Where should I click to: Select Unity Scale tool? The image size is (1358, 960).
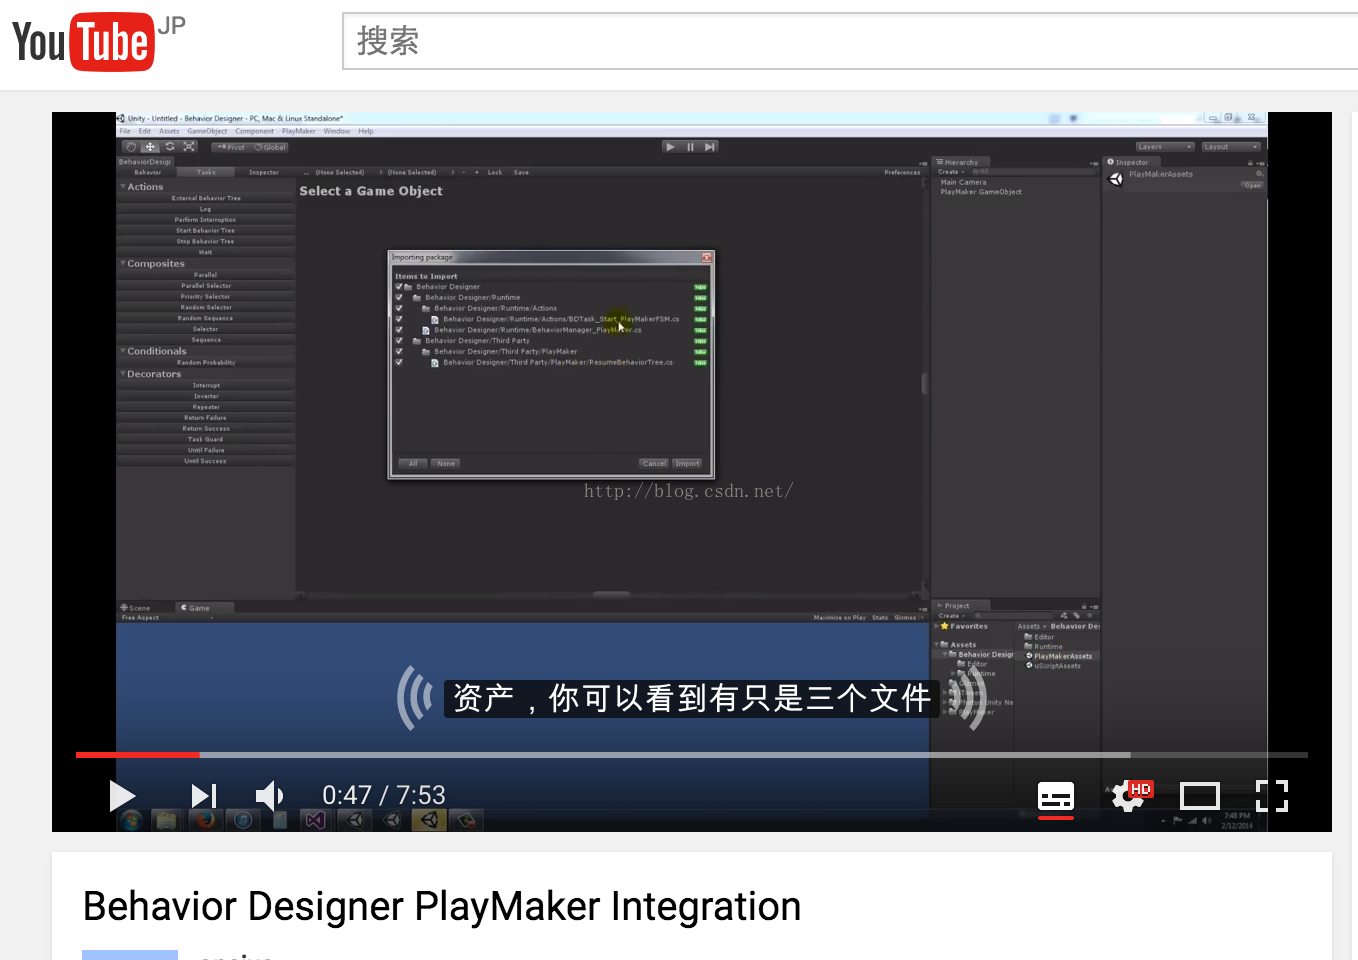click(189, 147)
